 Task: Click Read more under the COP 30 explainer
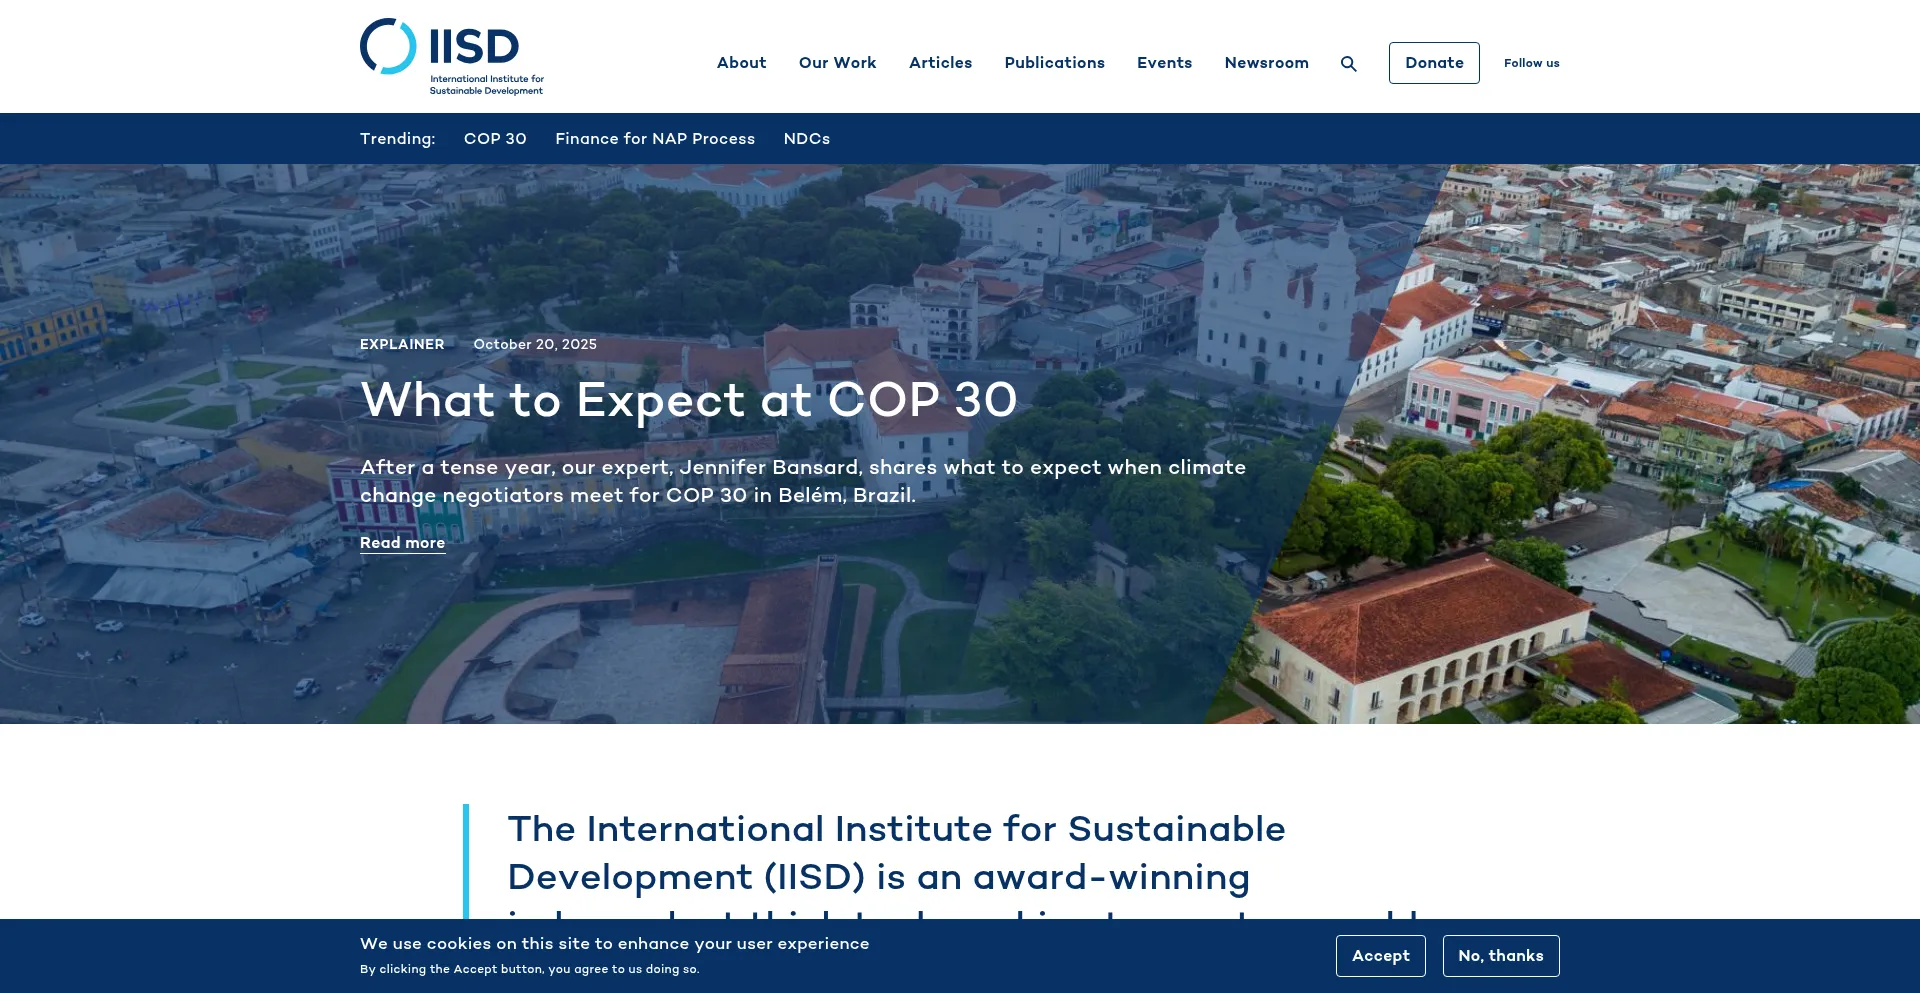click(402, 543)
